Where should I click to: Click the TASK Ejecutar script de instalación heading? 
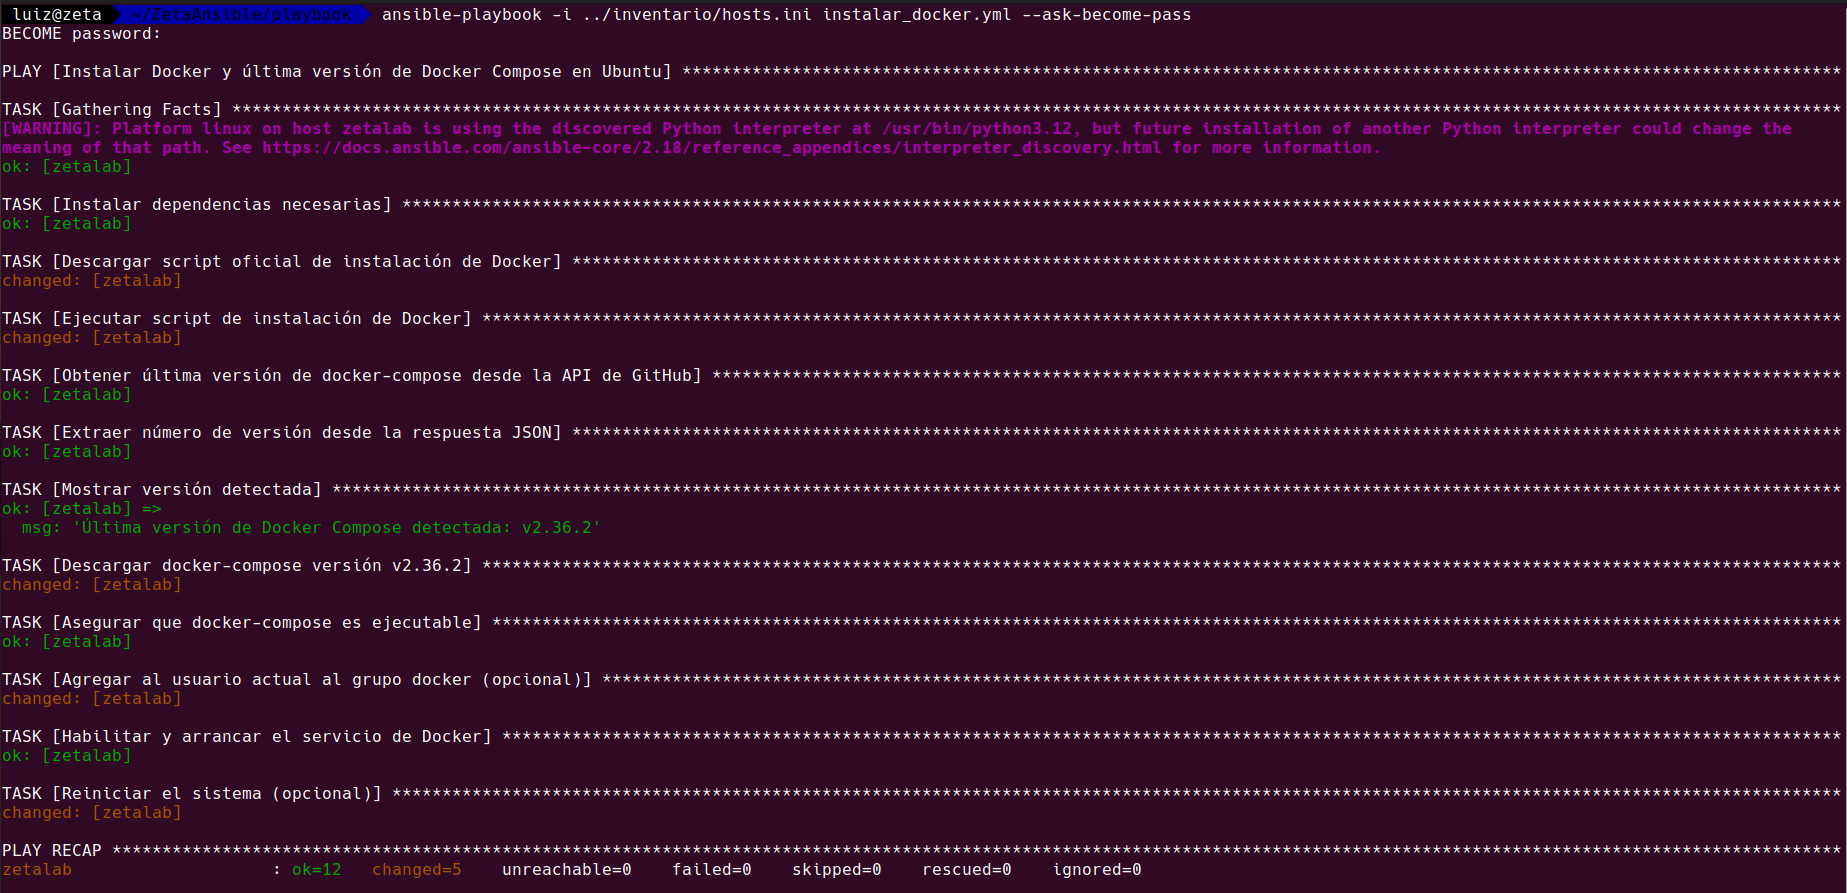click(236, 319)
